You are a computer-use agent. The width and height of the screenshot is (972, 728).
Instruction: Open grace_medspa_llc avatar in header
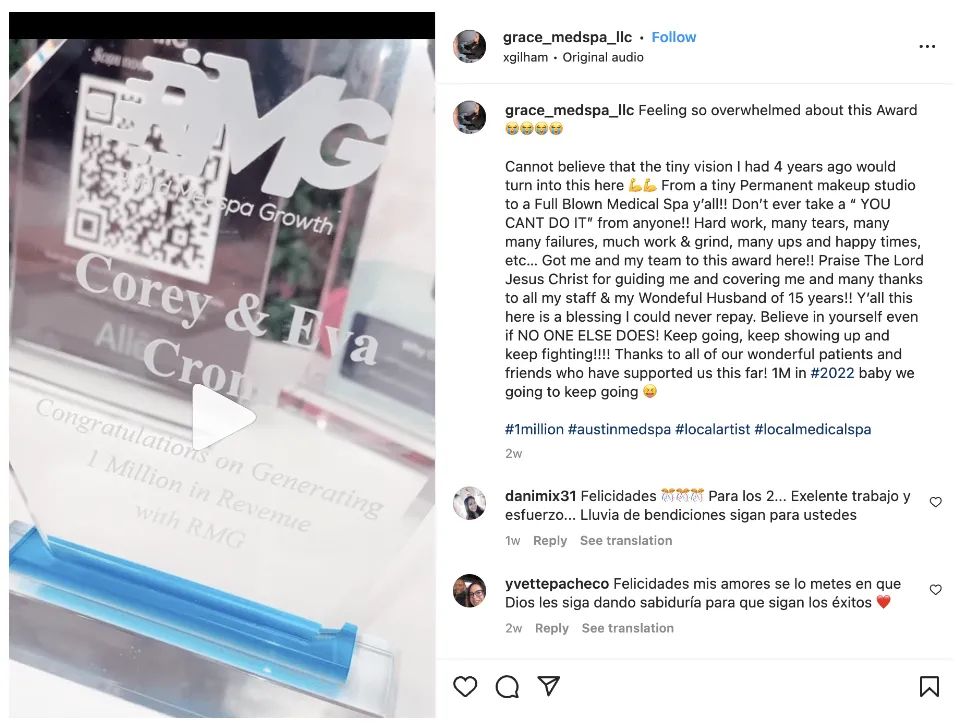[x=469, y=46]
